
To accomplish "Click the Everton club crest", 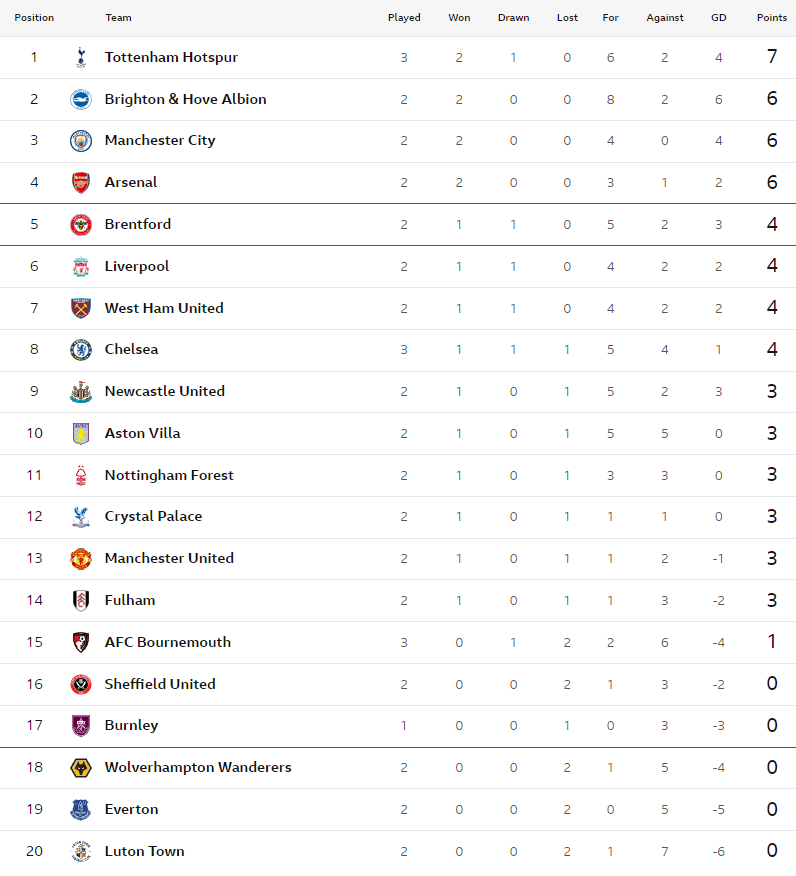I will (x=81, y=810).
